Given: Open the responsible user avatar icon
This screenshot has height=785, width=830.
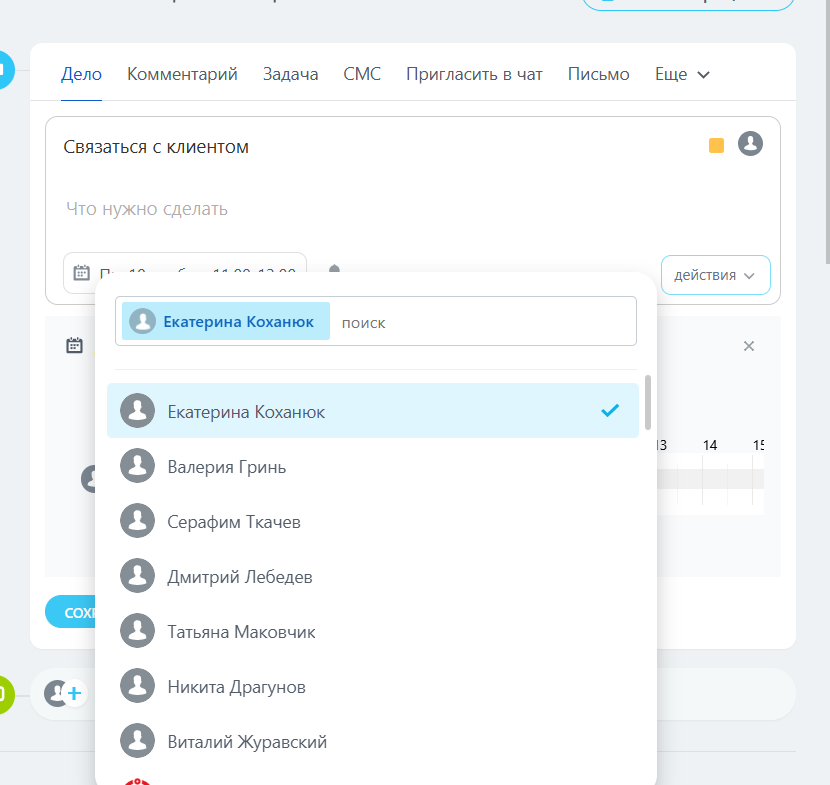Looking at the screenshot, I should pyautogui.click(x=750, y=143).
